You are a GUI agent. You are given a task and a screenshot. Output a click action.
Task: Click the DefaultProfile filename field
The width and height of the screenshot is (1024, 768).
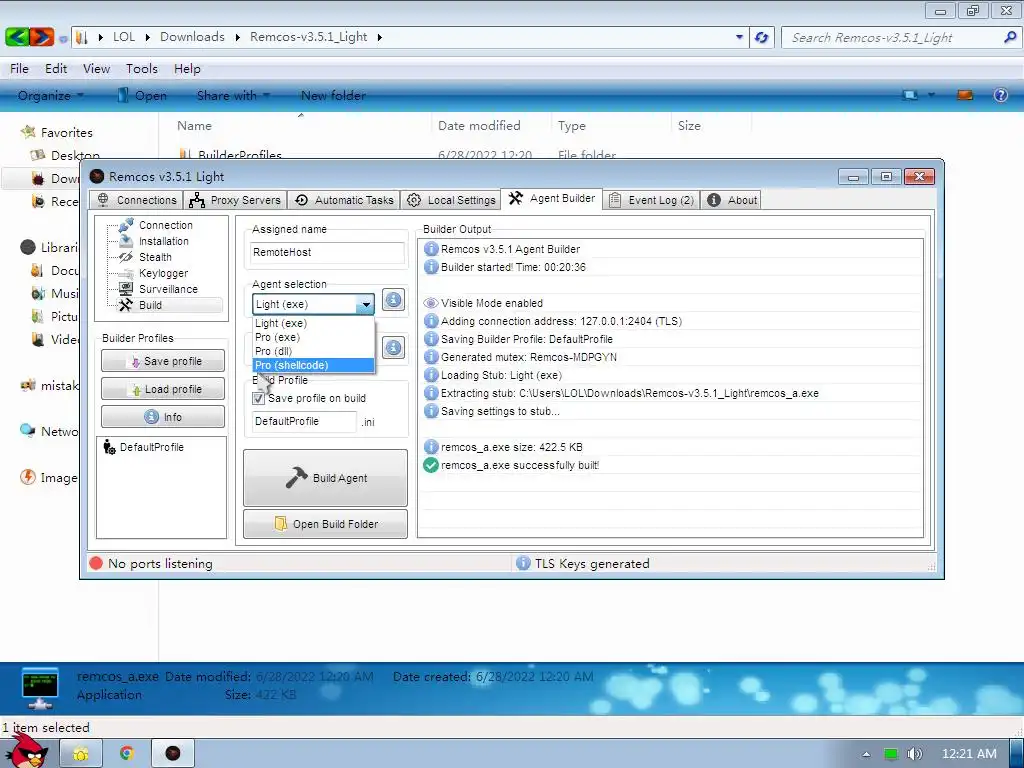pos(304,421)
